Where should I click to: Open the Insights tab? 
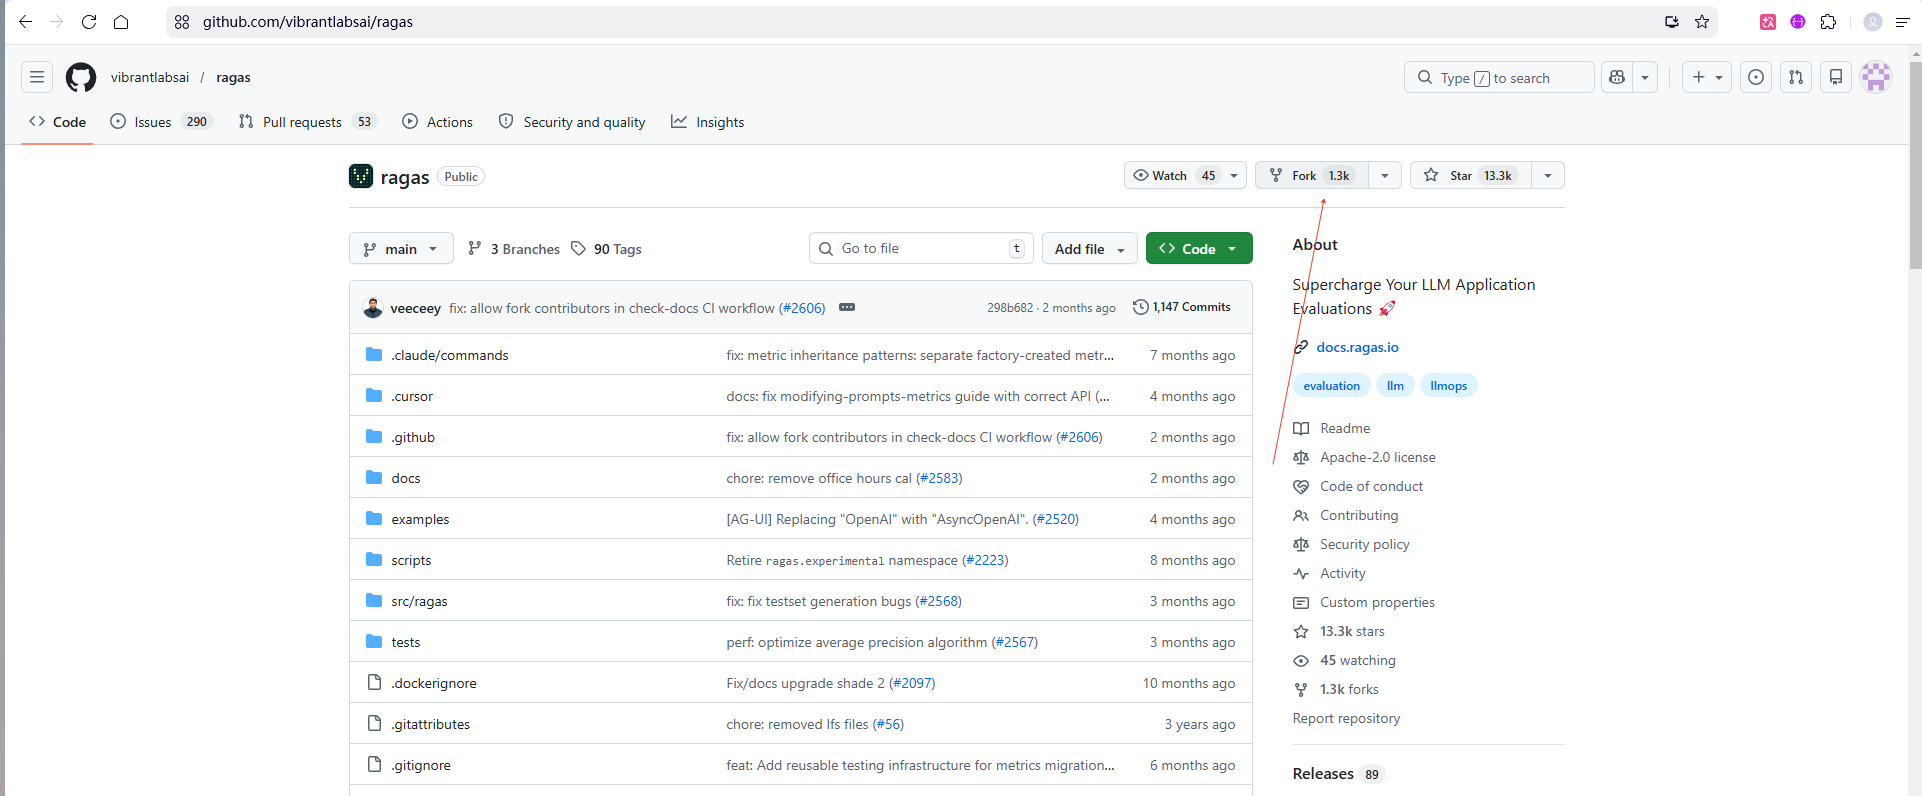[708, 122]
